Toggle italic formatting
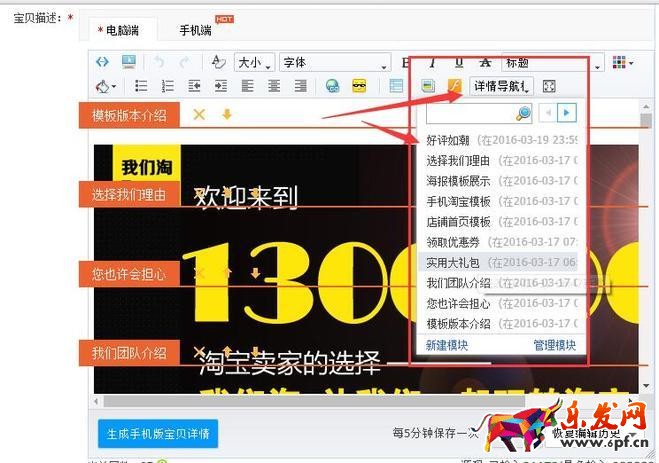This screenshot has height=463, width=659. [433, 63]
